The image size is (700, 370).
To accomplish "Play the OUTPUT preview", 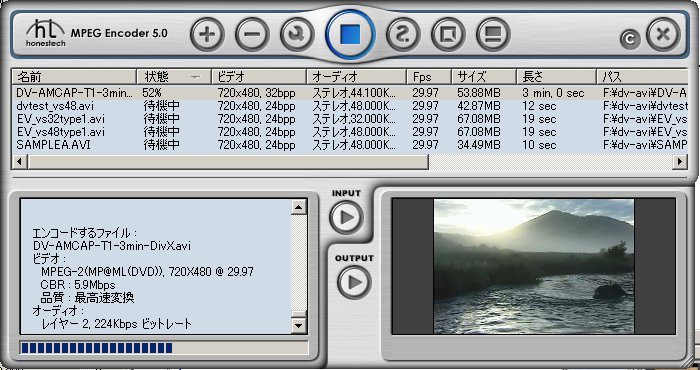I will click(354, 282).
